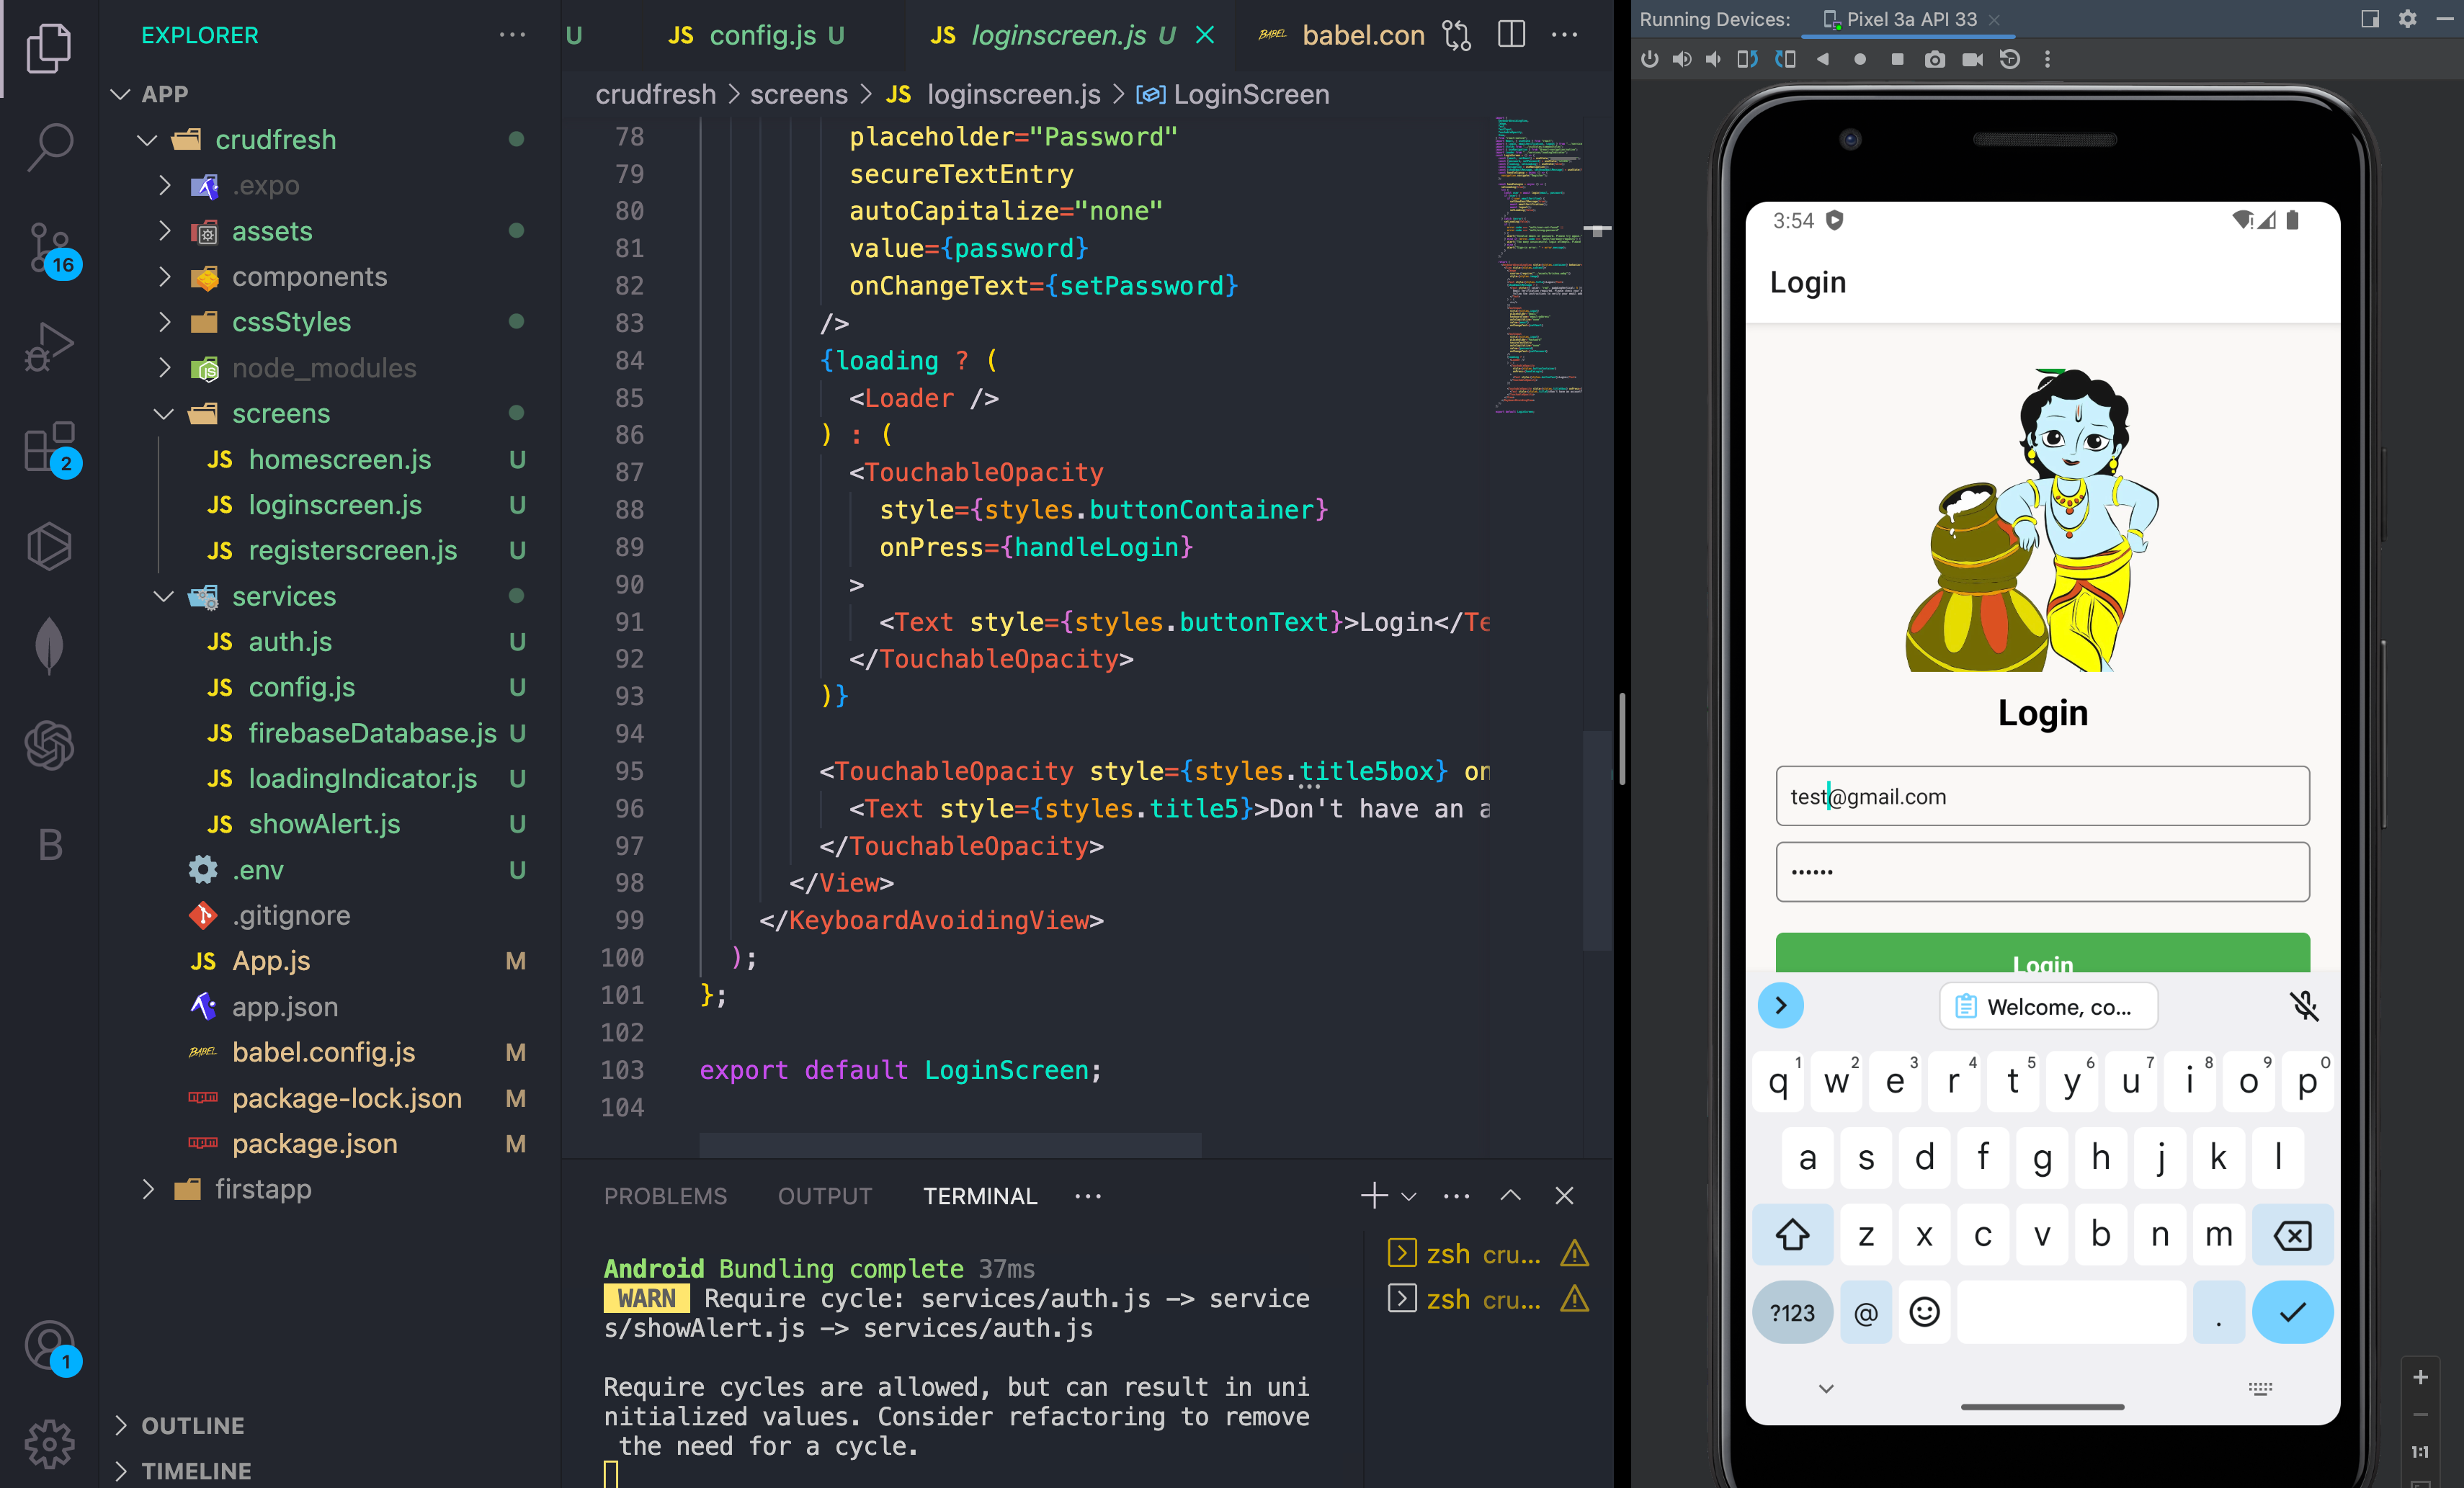The image size is (2464, 1488).
Task: Toggle the keyboard shift key
Action: (x=1792, y=1235)
